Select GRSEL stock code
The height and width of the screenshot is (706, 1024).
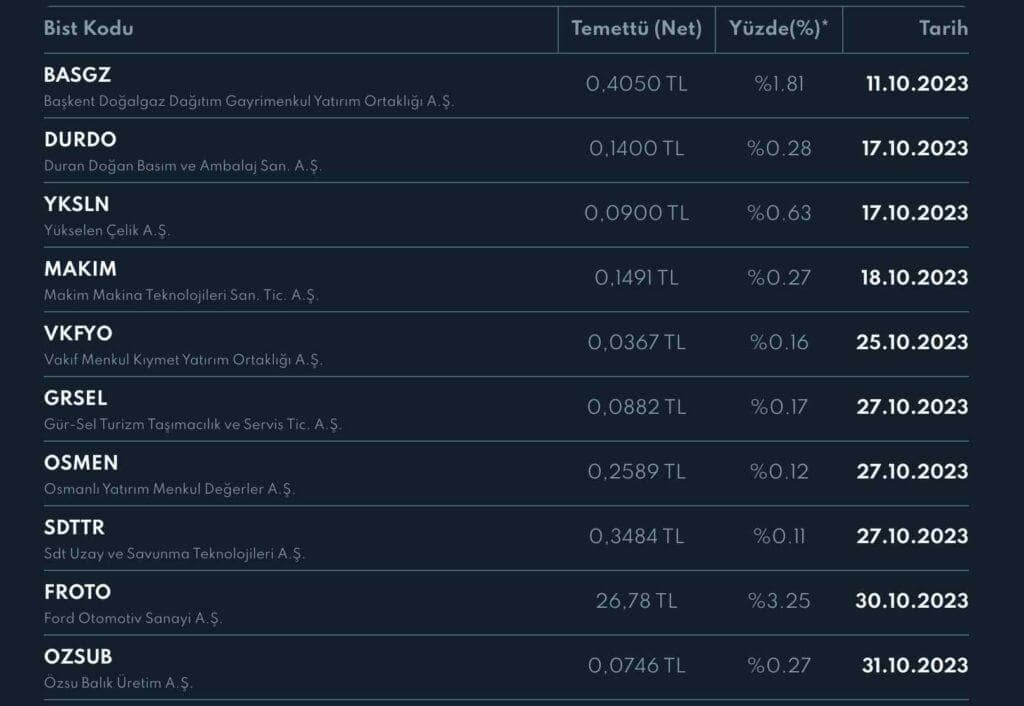click(75, 398)
